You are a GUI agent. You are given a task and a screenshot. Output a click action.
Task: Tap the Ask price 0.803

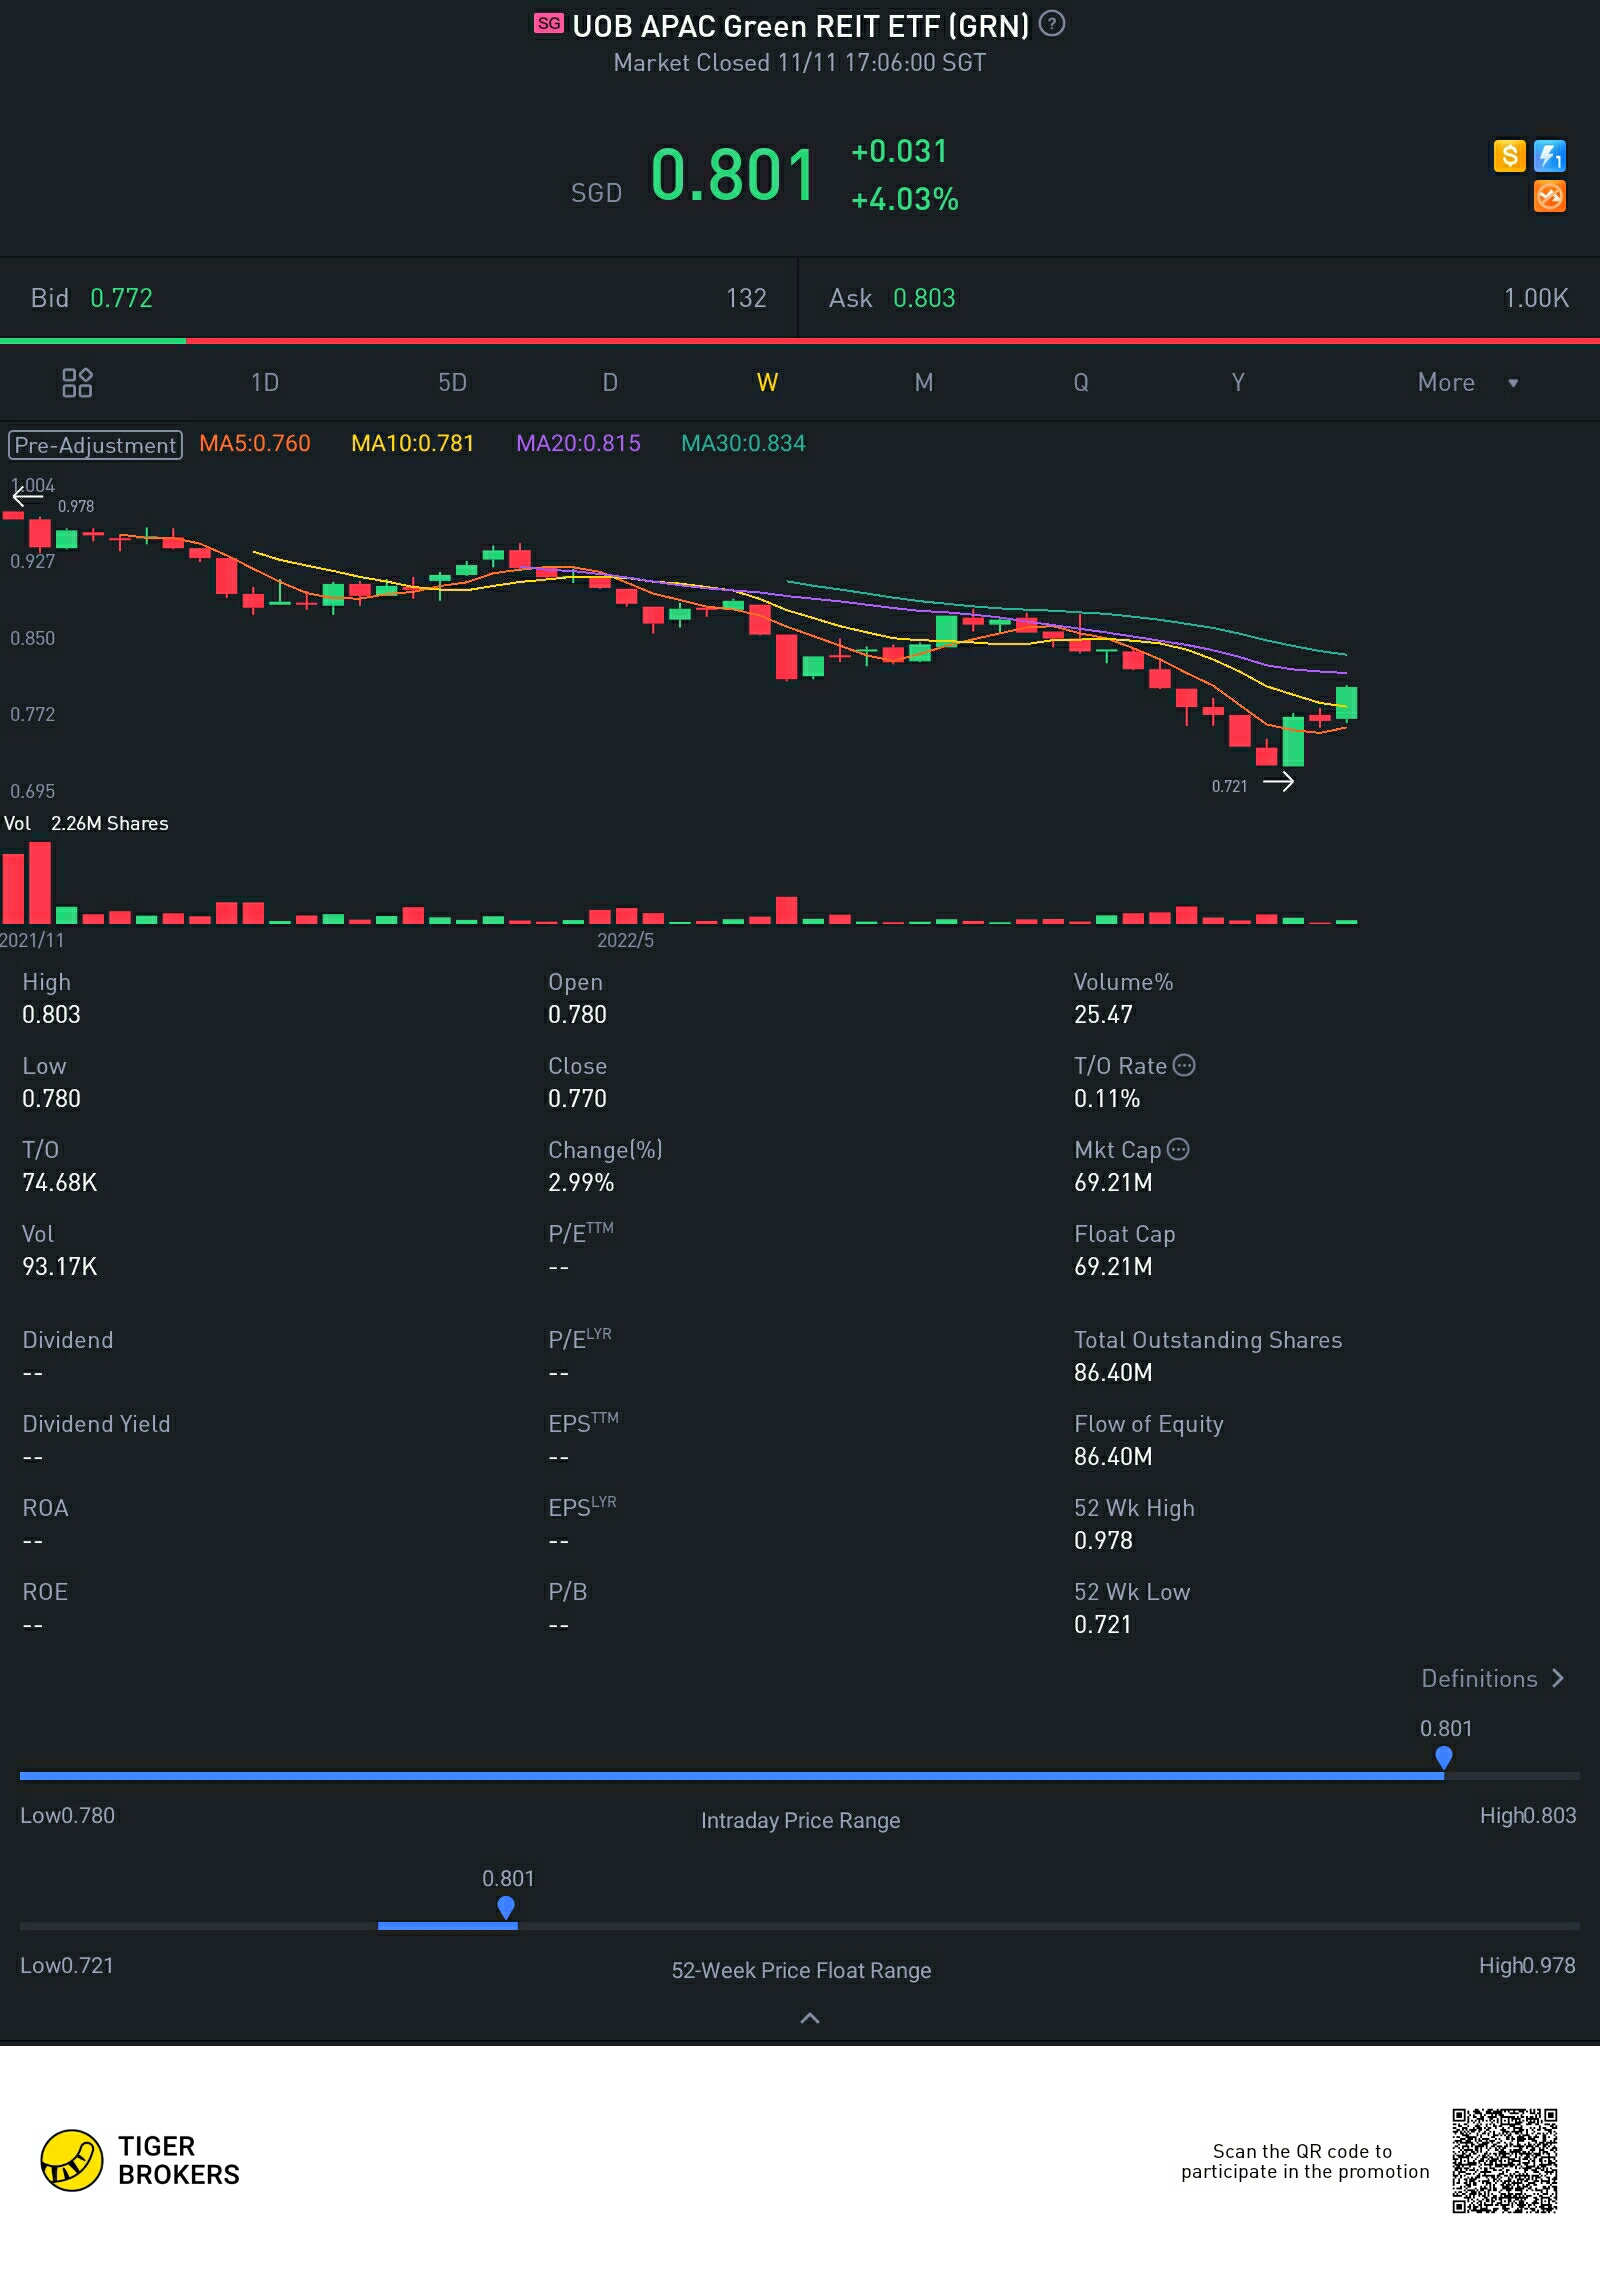924,298
